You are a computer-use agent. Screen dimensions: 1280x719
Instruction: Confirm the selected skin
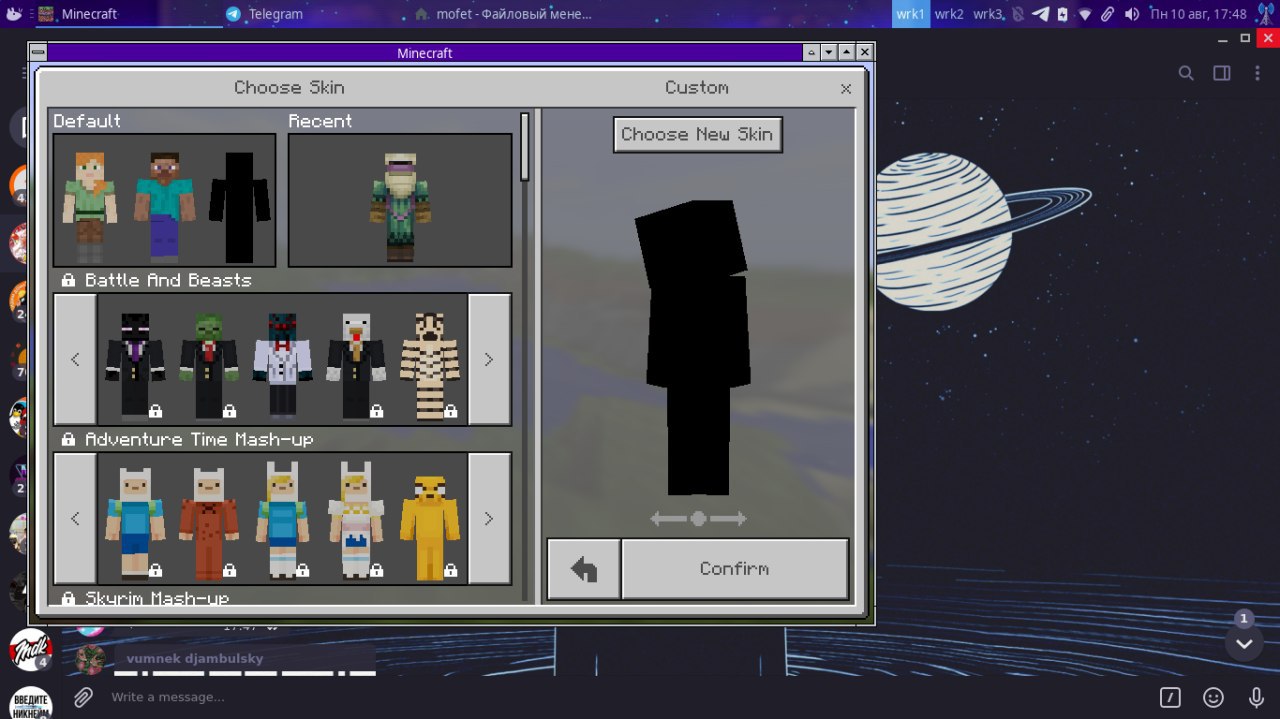(735, 569)
